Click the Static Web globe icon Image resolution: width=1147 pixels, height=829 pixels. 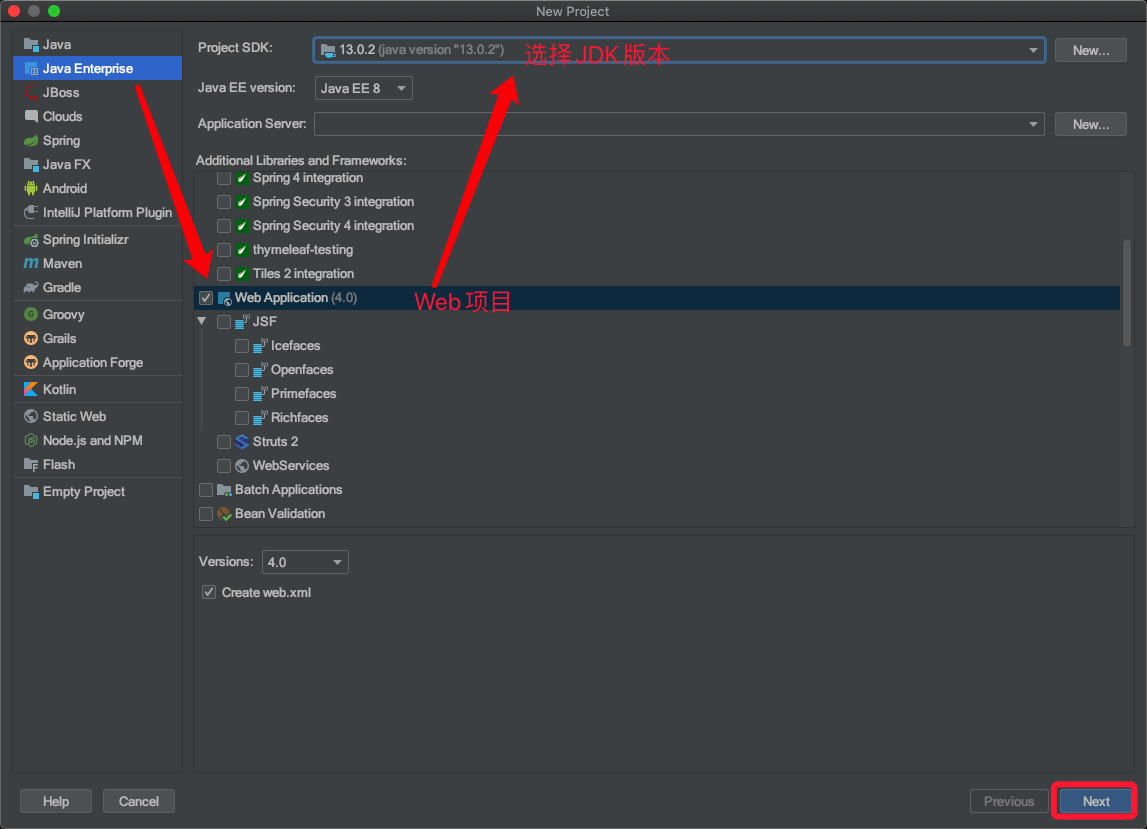[x=31, y=416]
